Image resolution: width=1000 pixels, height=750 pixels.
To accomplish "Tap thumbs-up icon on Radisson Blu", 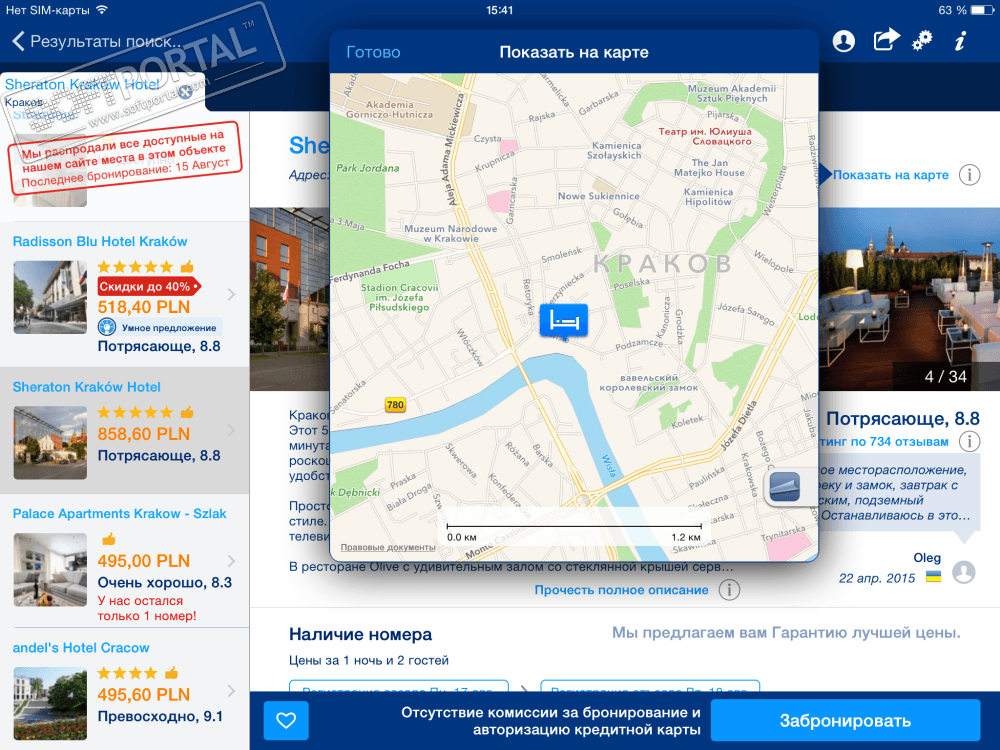I will pyautogui.click(x=187, y=266).
